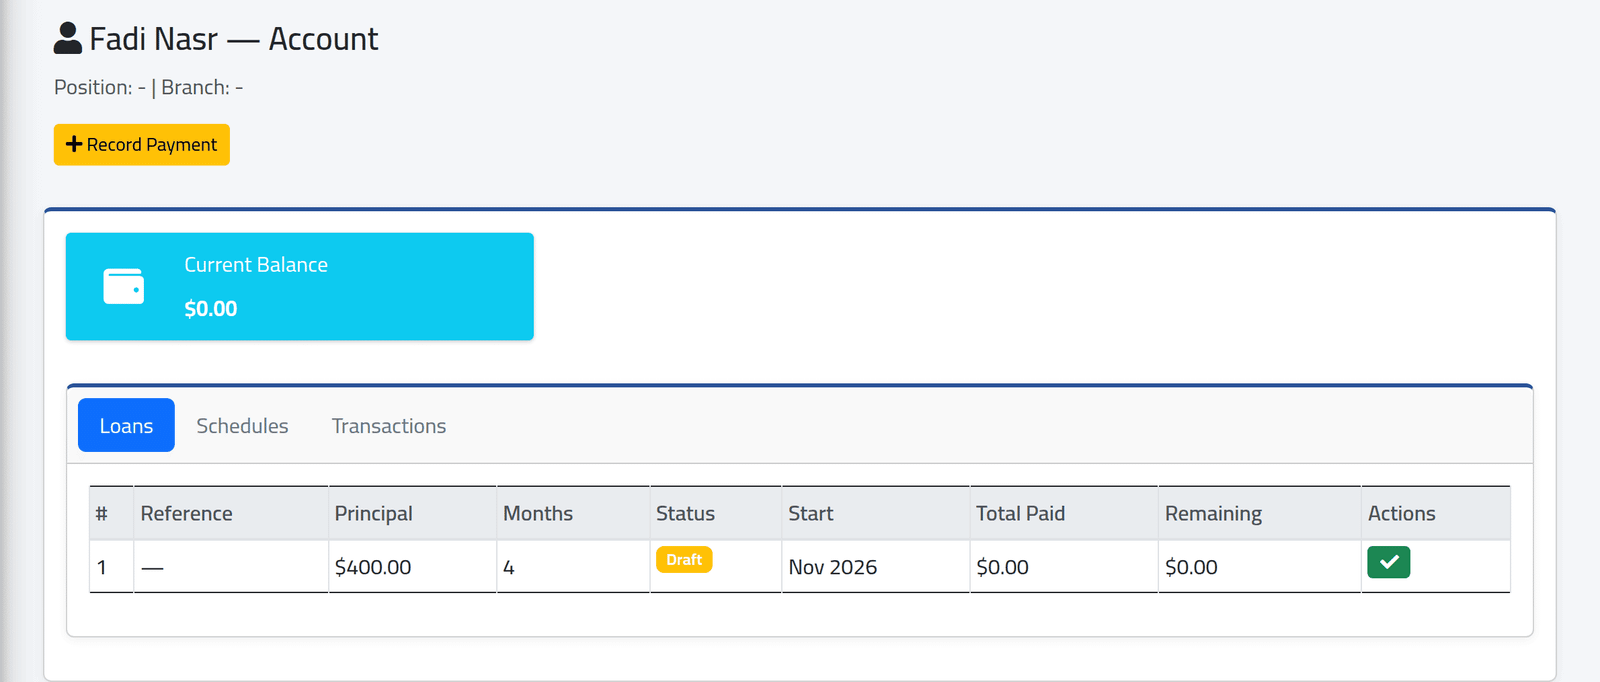Click the user profile icon beside Fadi Nasr

[68, 38]
